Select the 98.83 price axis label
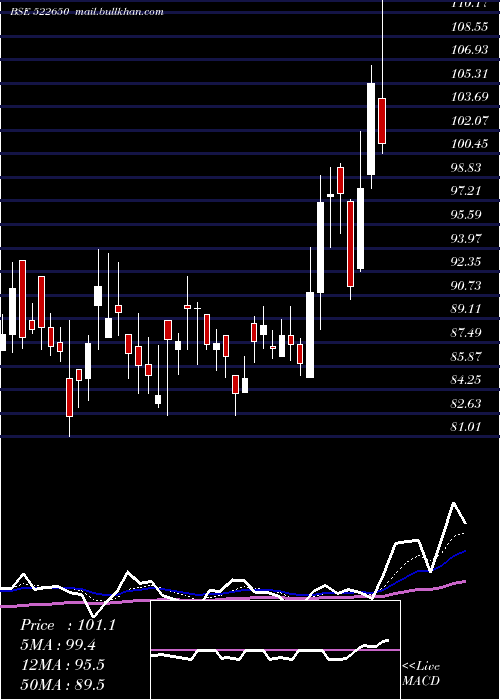 pos(467,167)
